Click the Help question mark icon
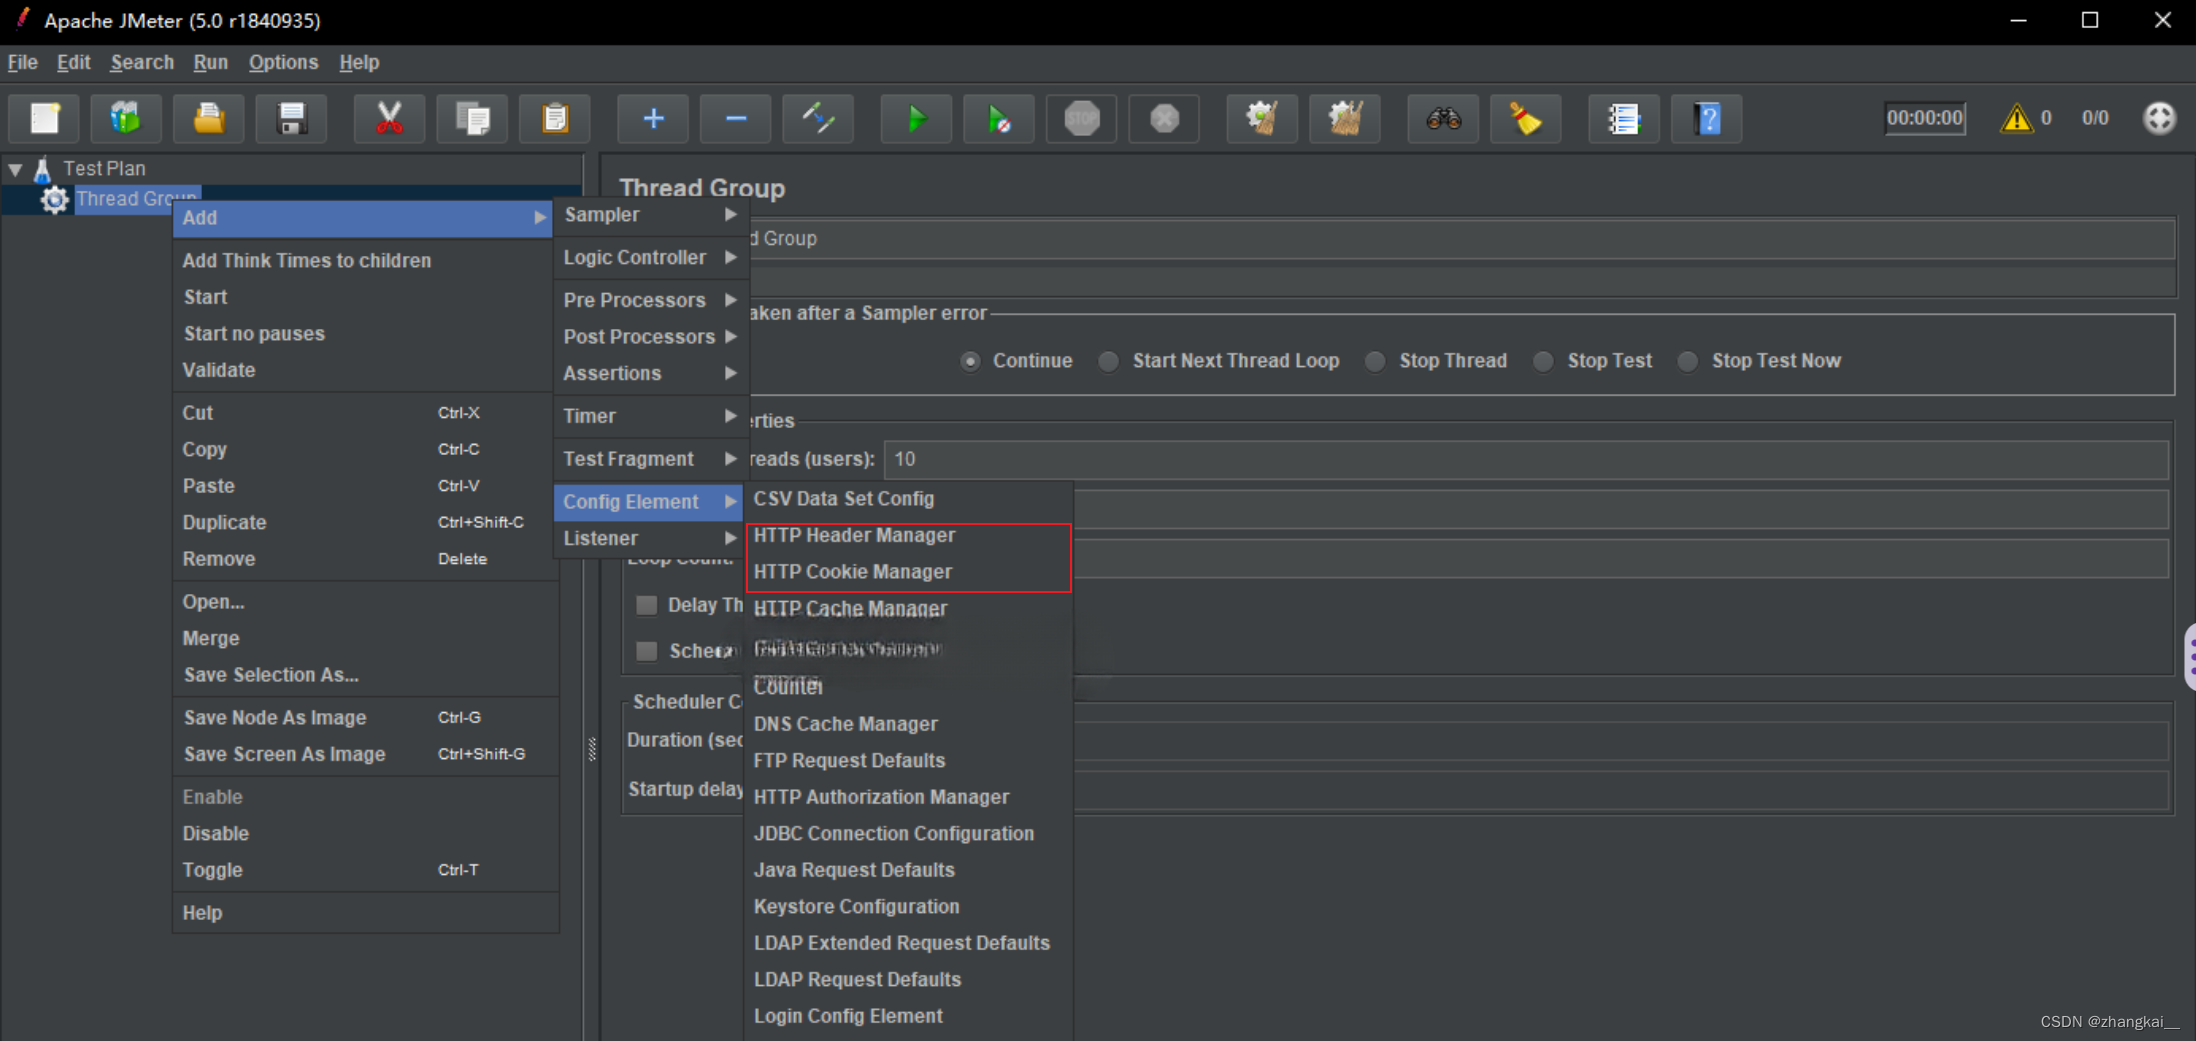The width and height of the screenshot is (2196, 1041). click(1707, 119)
